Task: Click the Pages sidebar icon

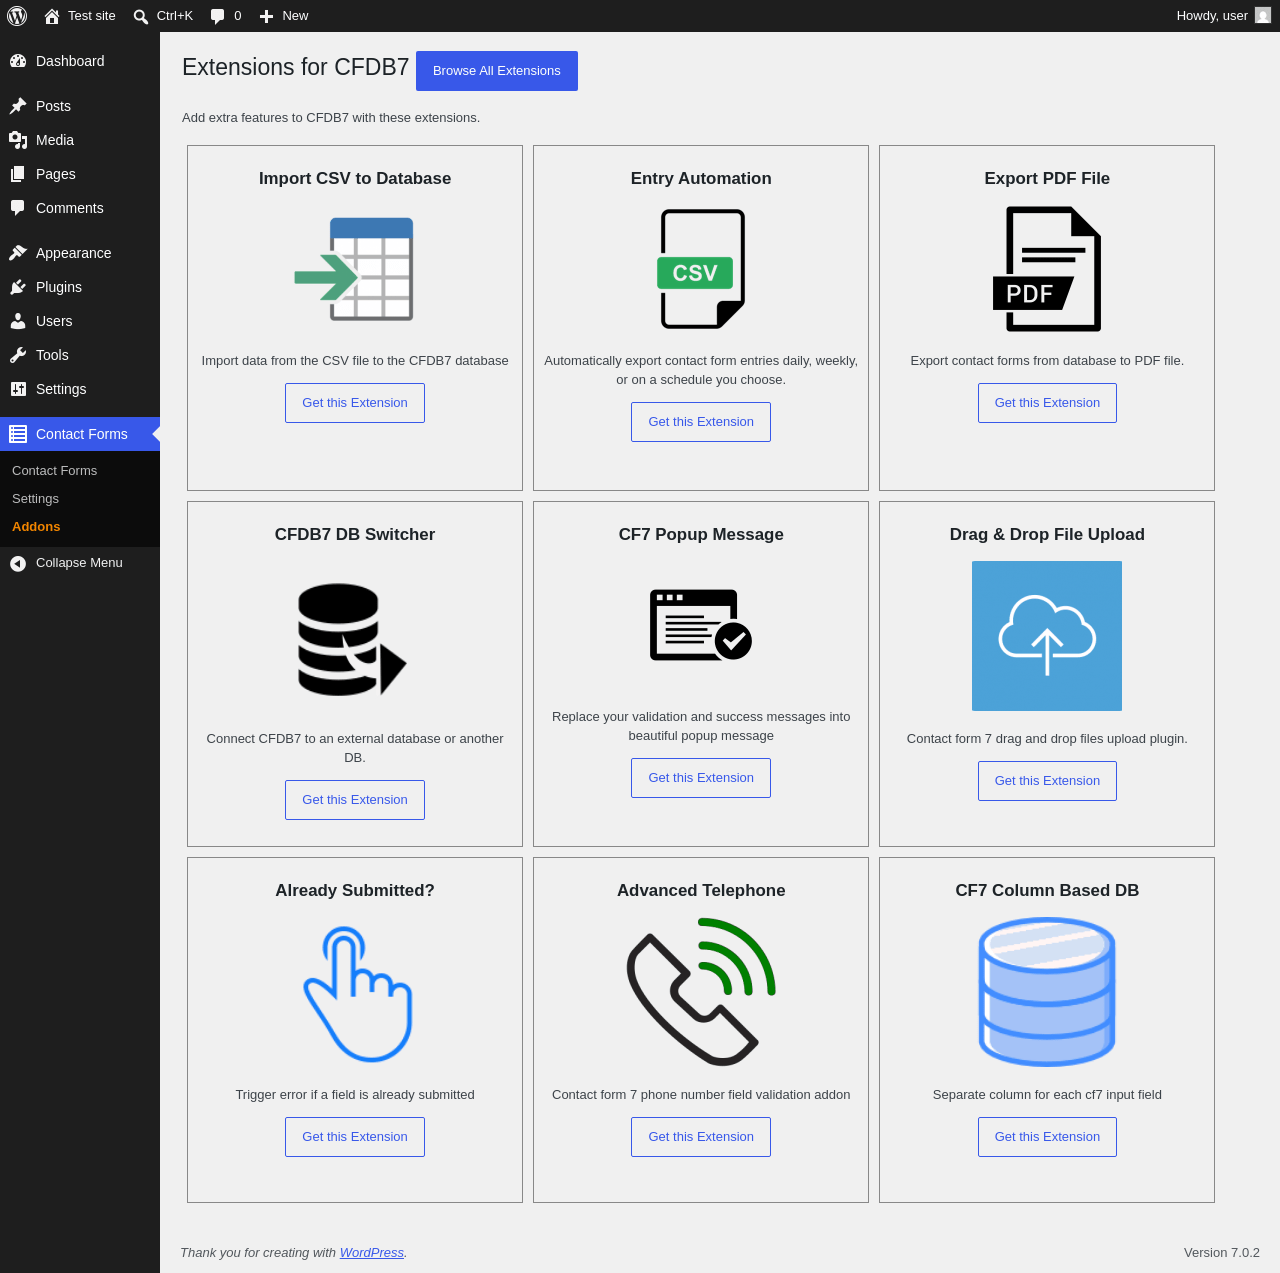Action: tap(18, 174)
